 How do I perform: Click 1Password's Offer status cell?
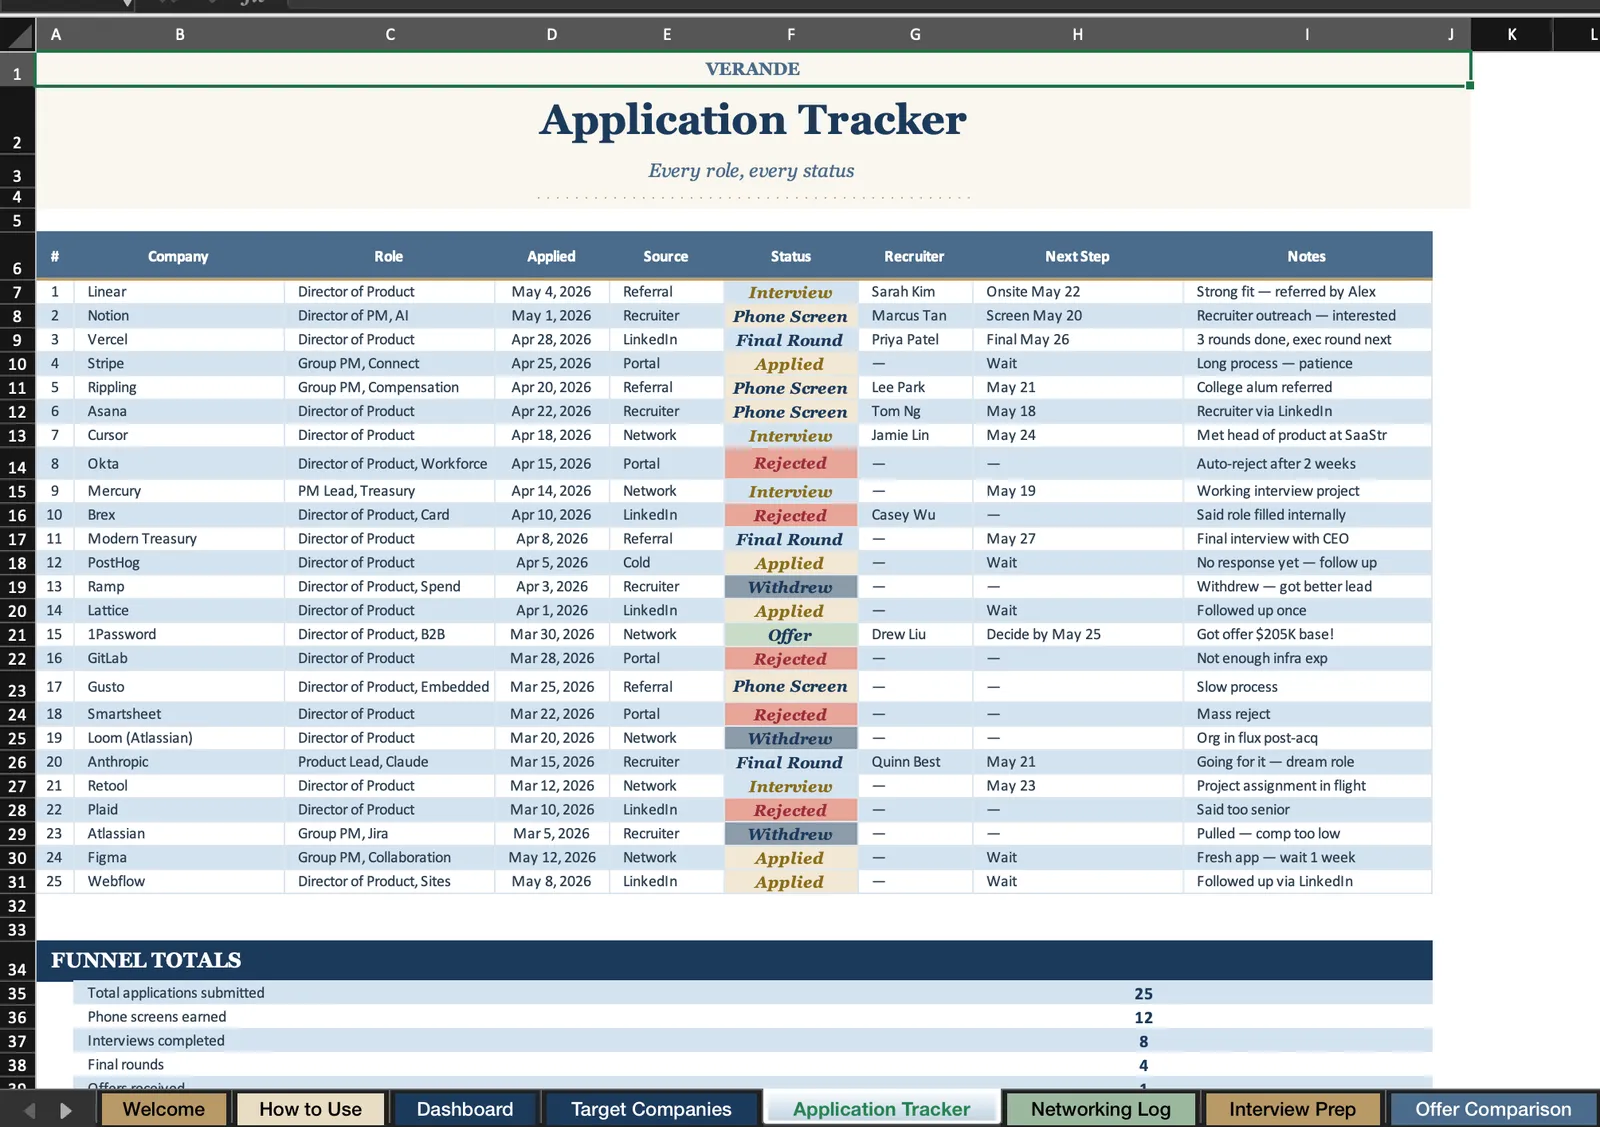click(x=790, y=635)
